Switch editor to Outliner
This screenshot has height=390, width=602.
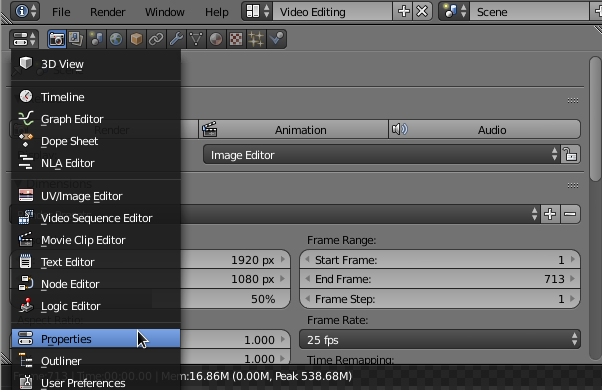(96, 361)
